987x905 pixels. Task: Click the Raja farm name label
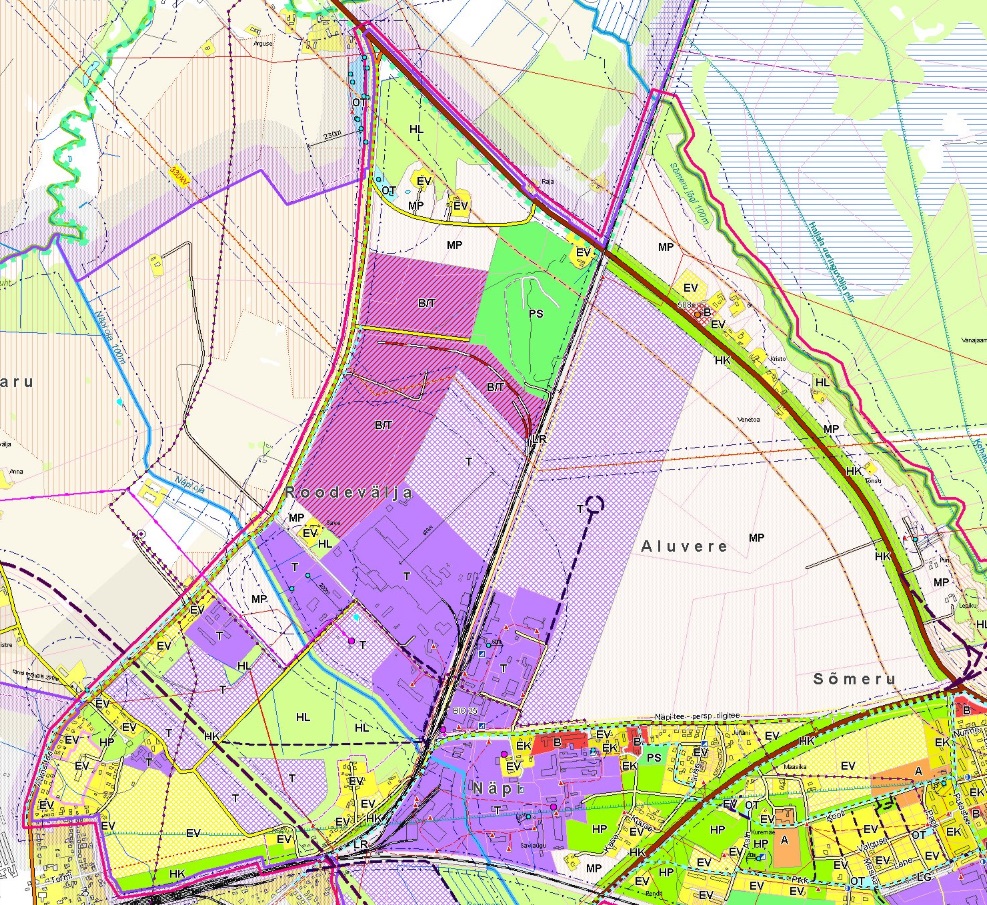[x=547, y=183]
